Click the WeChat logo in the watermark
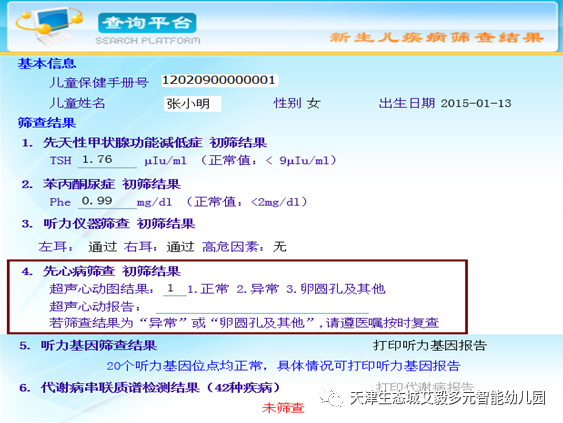 coord(331,398)
